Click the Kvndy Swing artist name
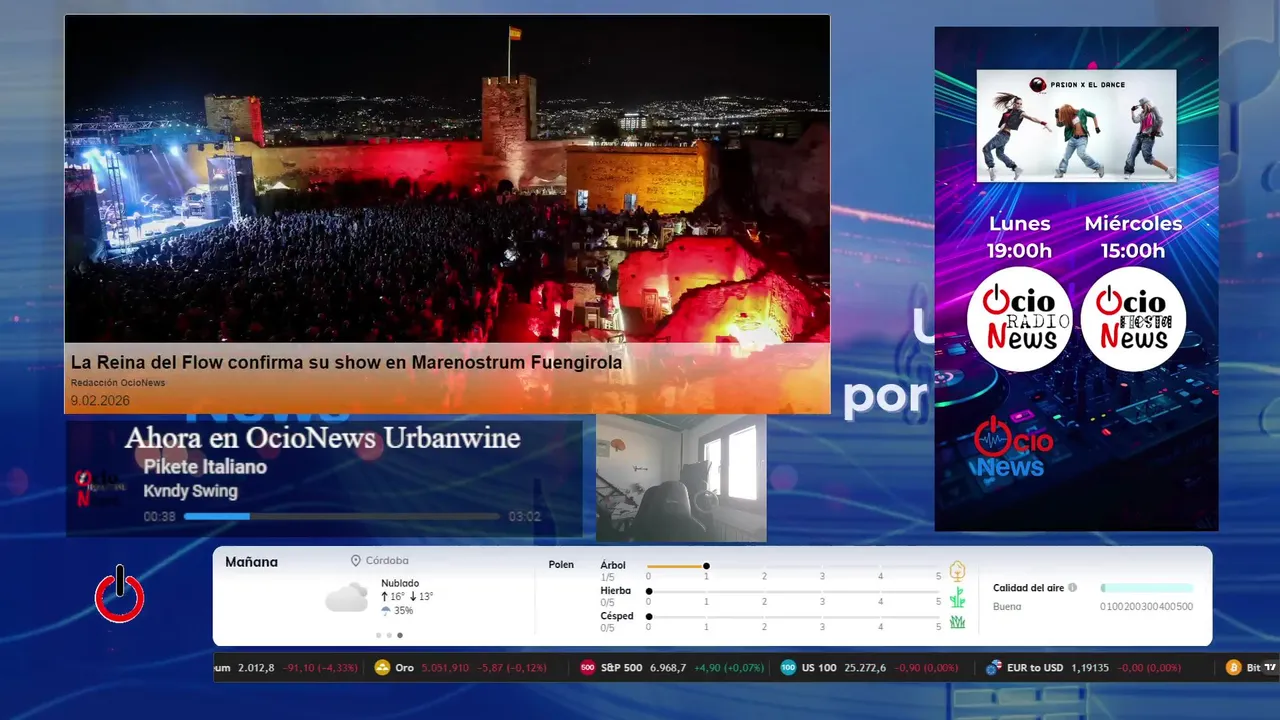This screenshot has width=1280, height=720. pyautogui.click(x=190, y=491)
